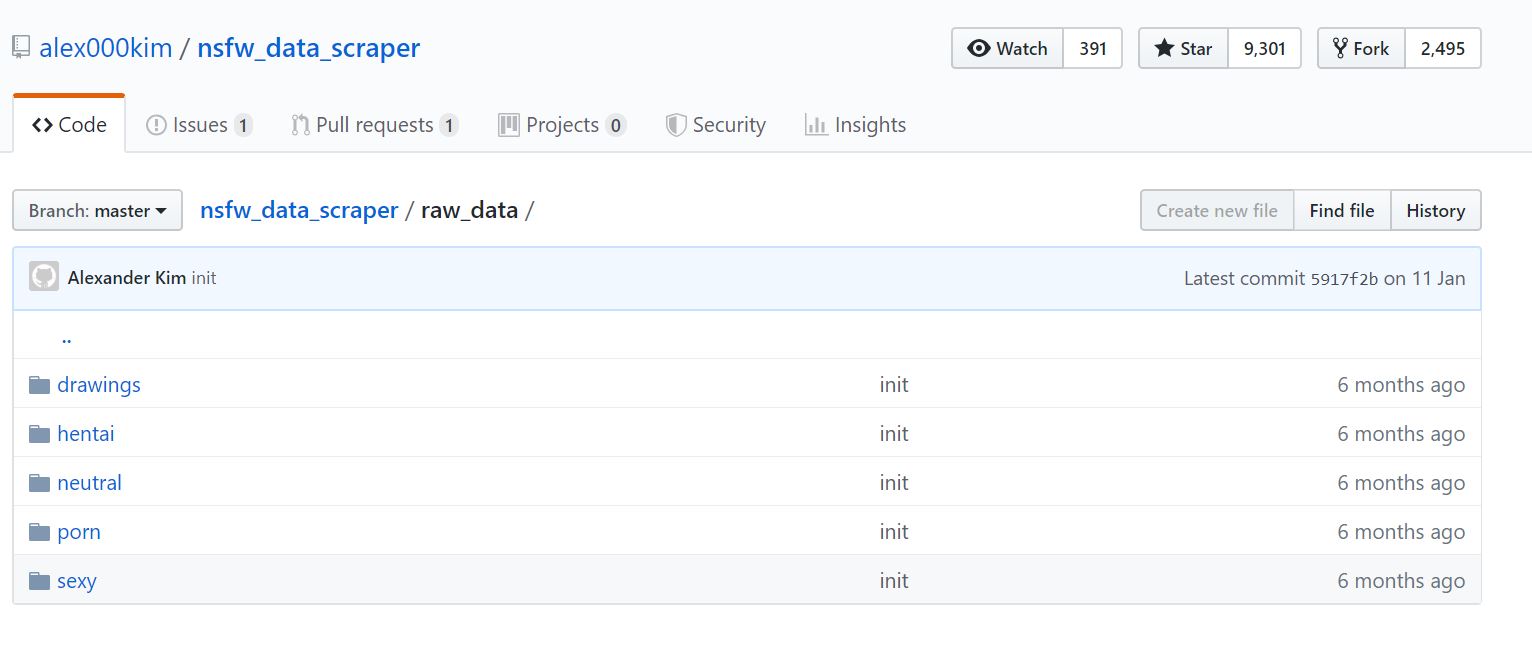The width and height of the screenshot is (1532, 647).
Task: Click the Alexander Kim author name
Action: [127, 278]
